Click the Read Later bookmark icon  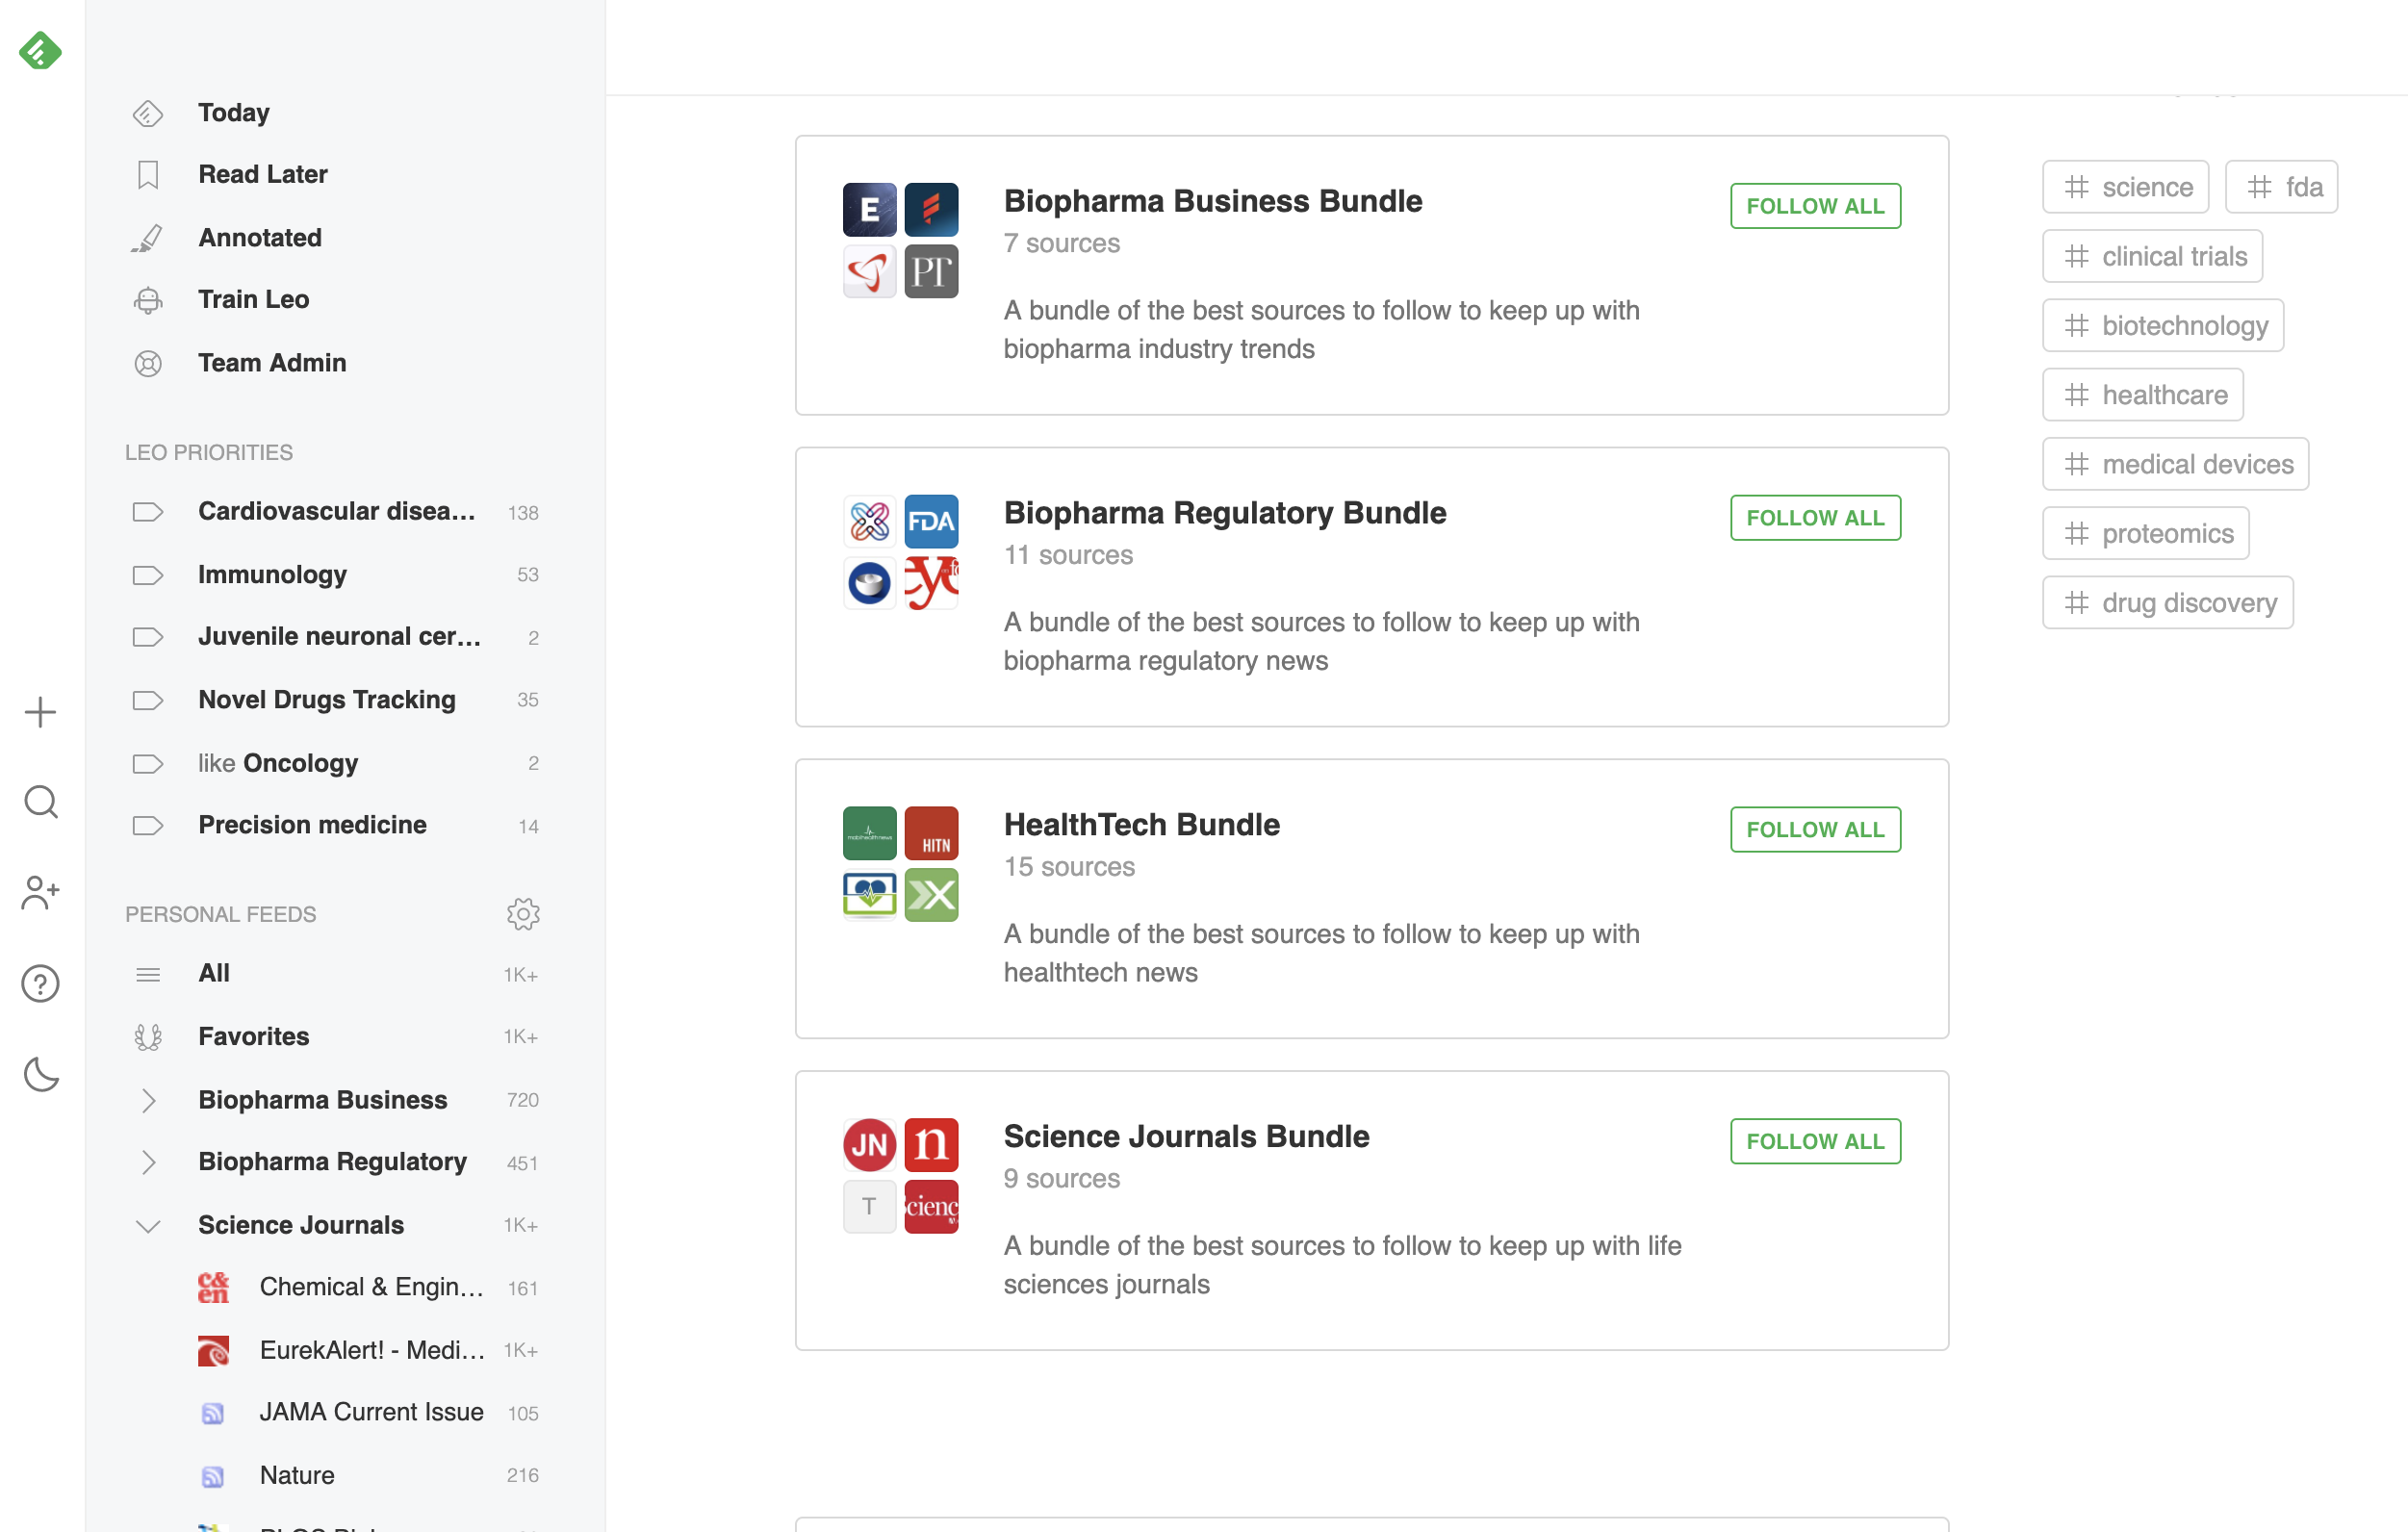(x=148, y=175)
